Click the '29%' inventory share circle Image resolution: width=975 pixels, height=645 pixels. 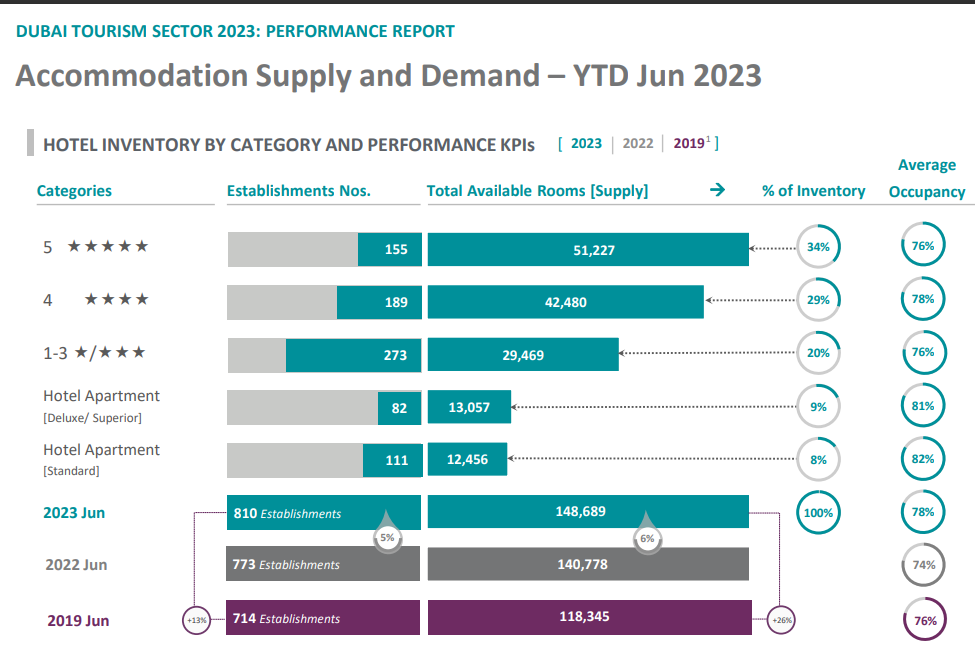pos(818,300)
